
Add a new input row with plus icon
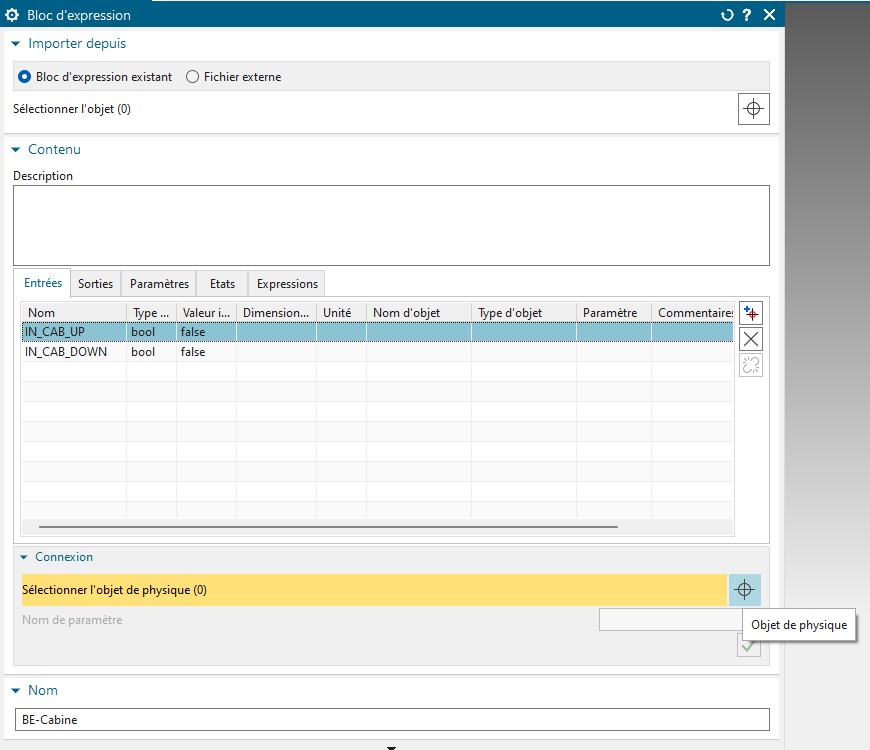click(x=751, y=313)
